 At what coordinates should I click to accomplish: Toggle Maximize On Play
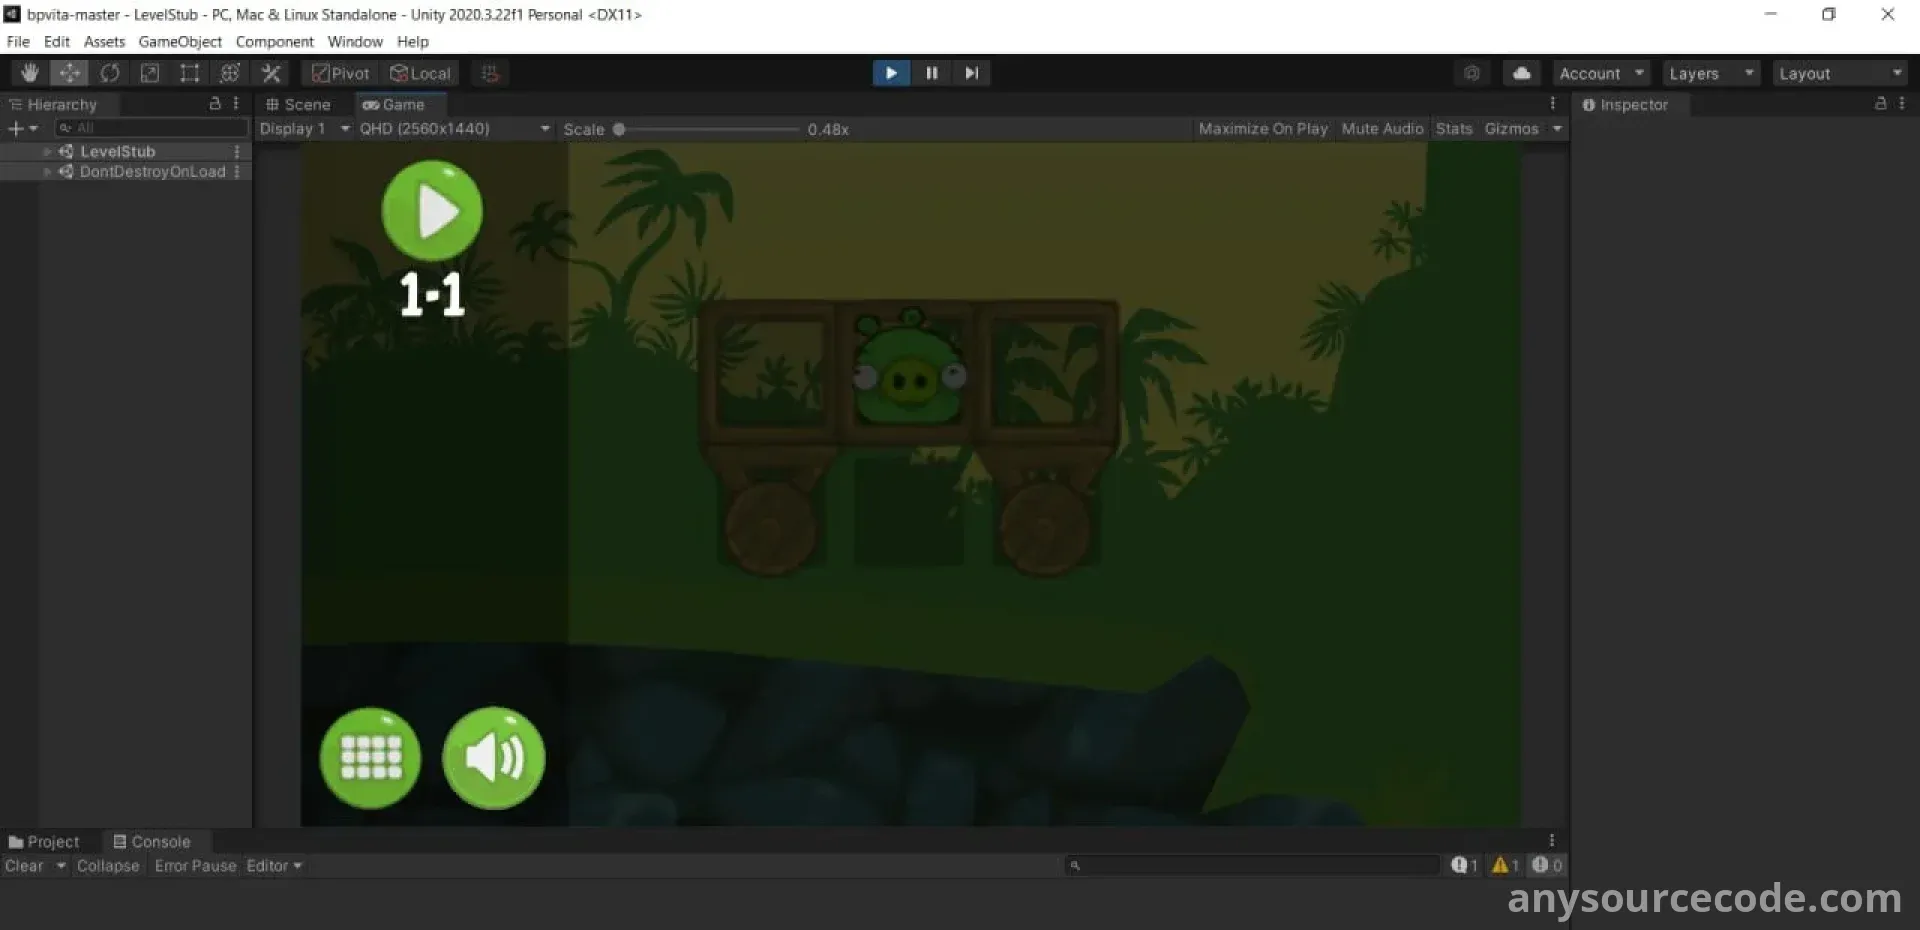tap(1262, 129)
